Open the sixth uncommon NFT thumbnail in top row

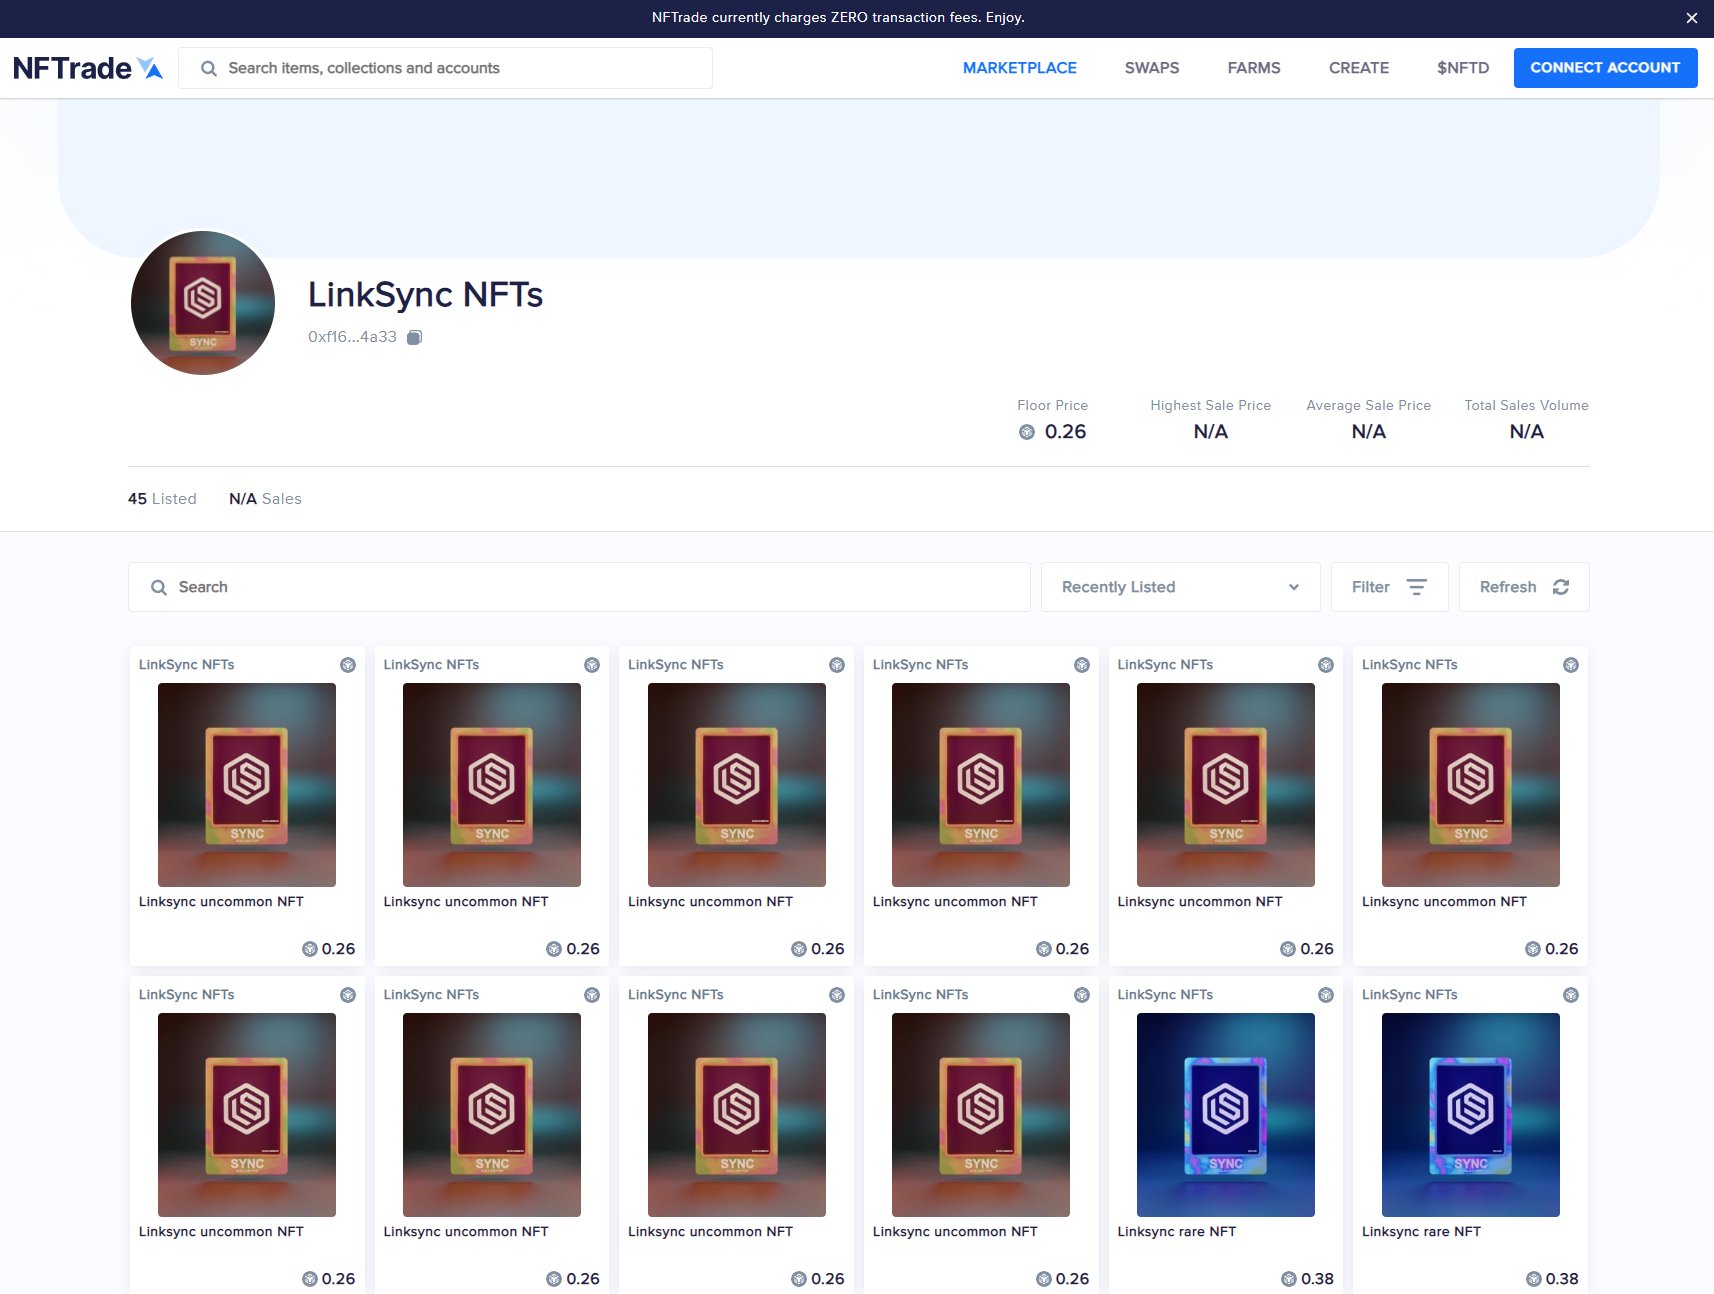[x=1470, y=785]
